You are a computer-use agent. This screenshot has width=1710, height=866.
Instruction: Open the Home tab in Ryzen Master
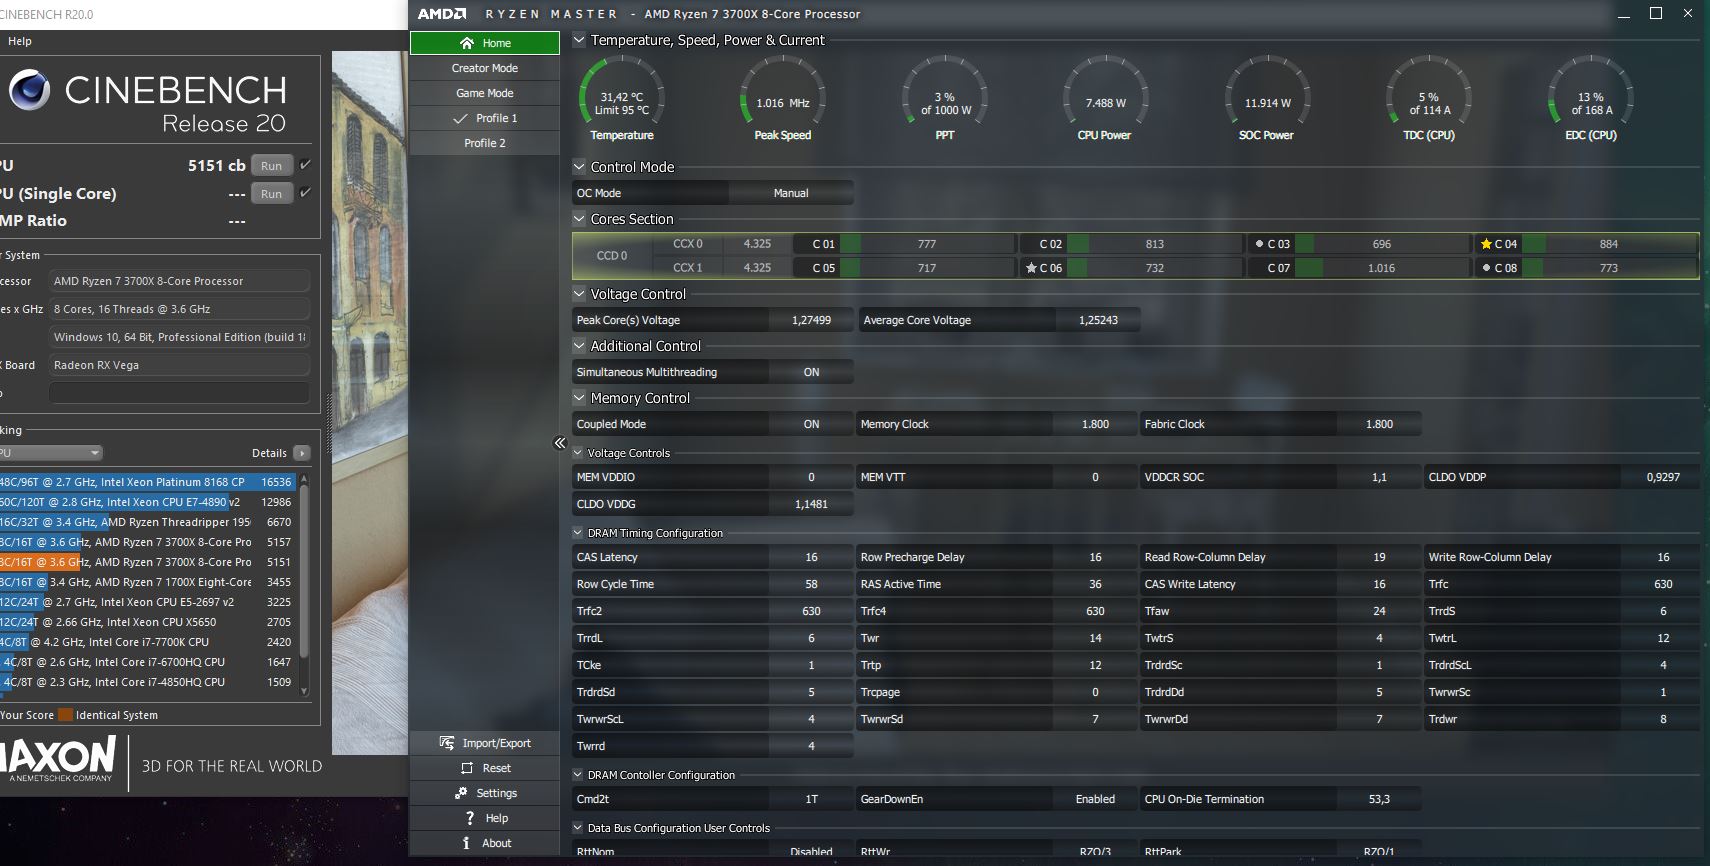point(485,43)
